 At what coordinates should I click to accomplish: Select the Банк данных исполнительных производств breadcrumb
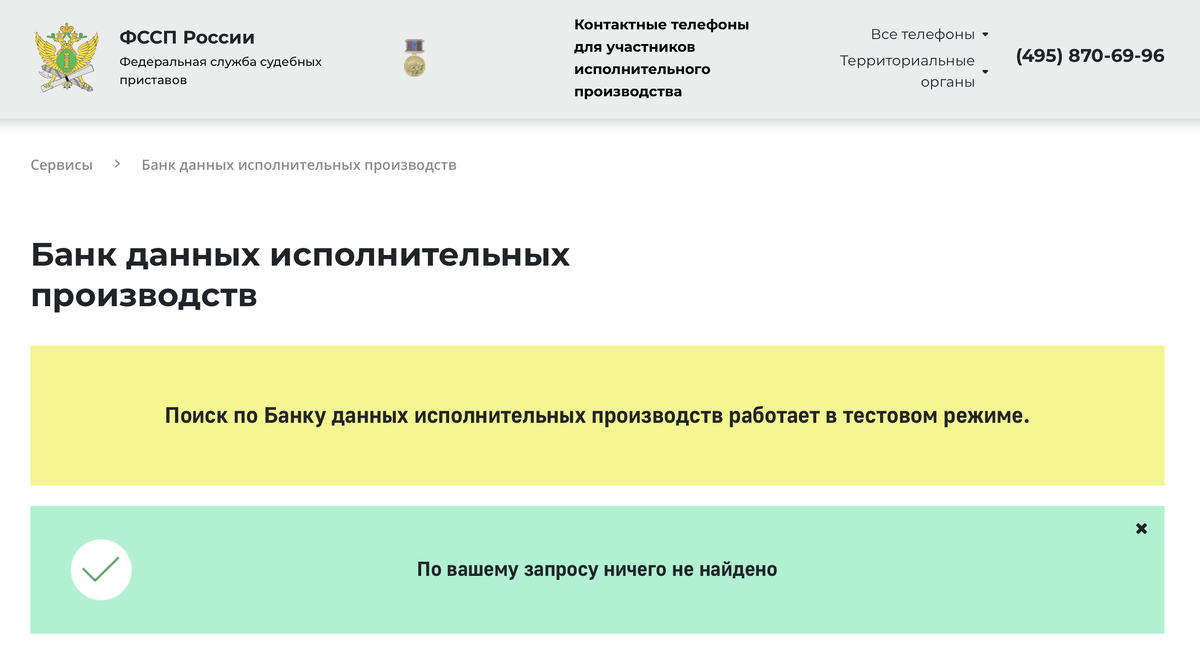point(297,164)
